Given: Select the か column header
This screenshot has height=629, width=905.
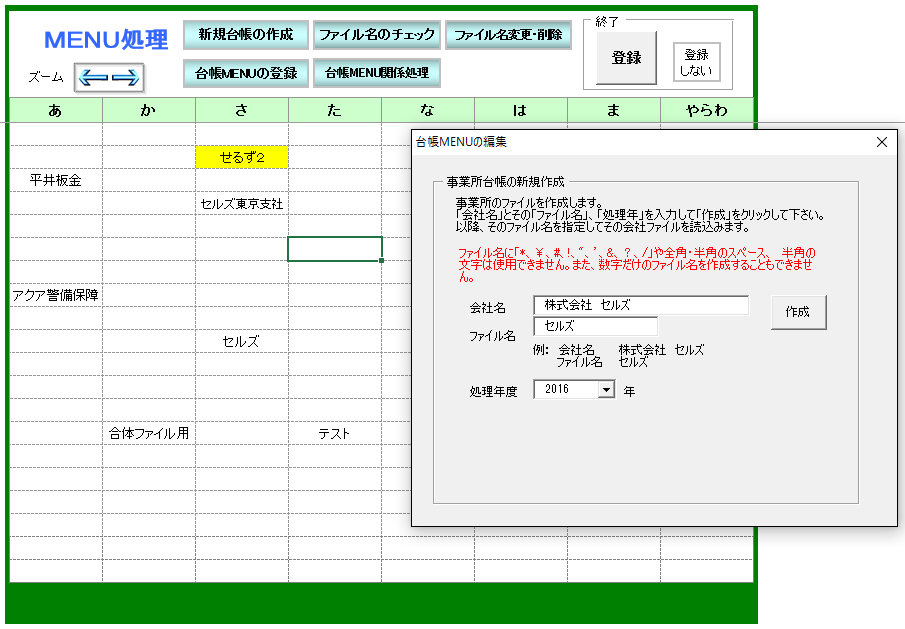Looking at the screenshot, I should click(x=149, y=110).
